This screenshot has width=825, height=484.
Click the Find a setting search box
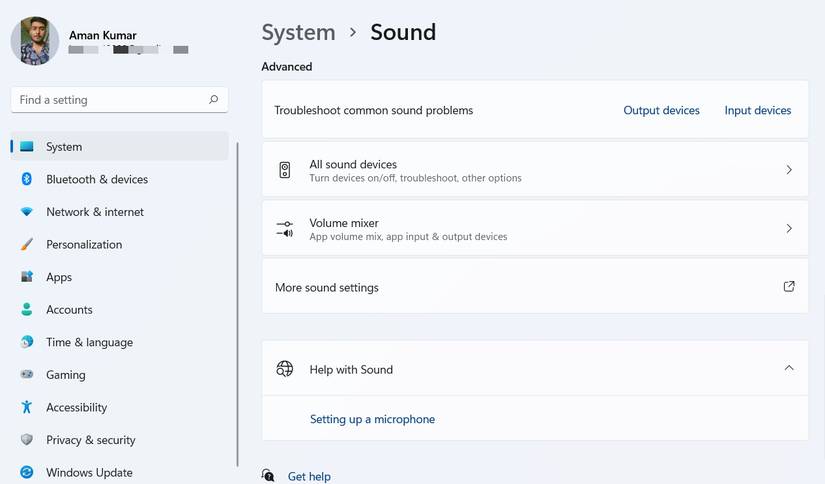point(119,99)
